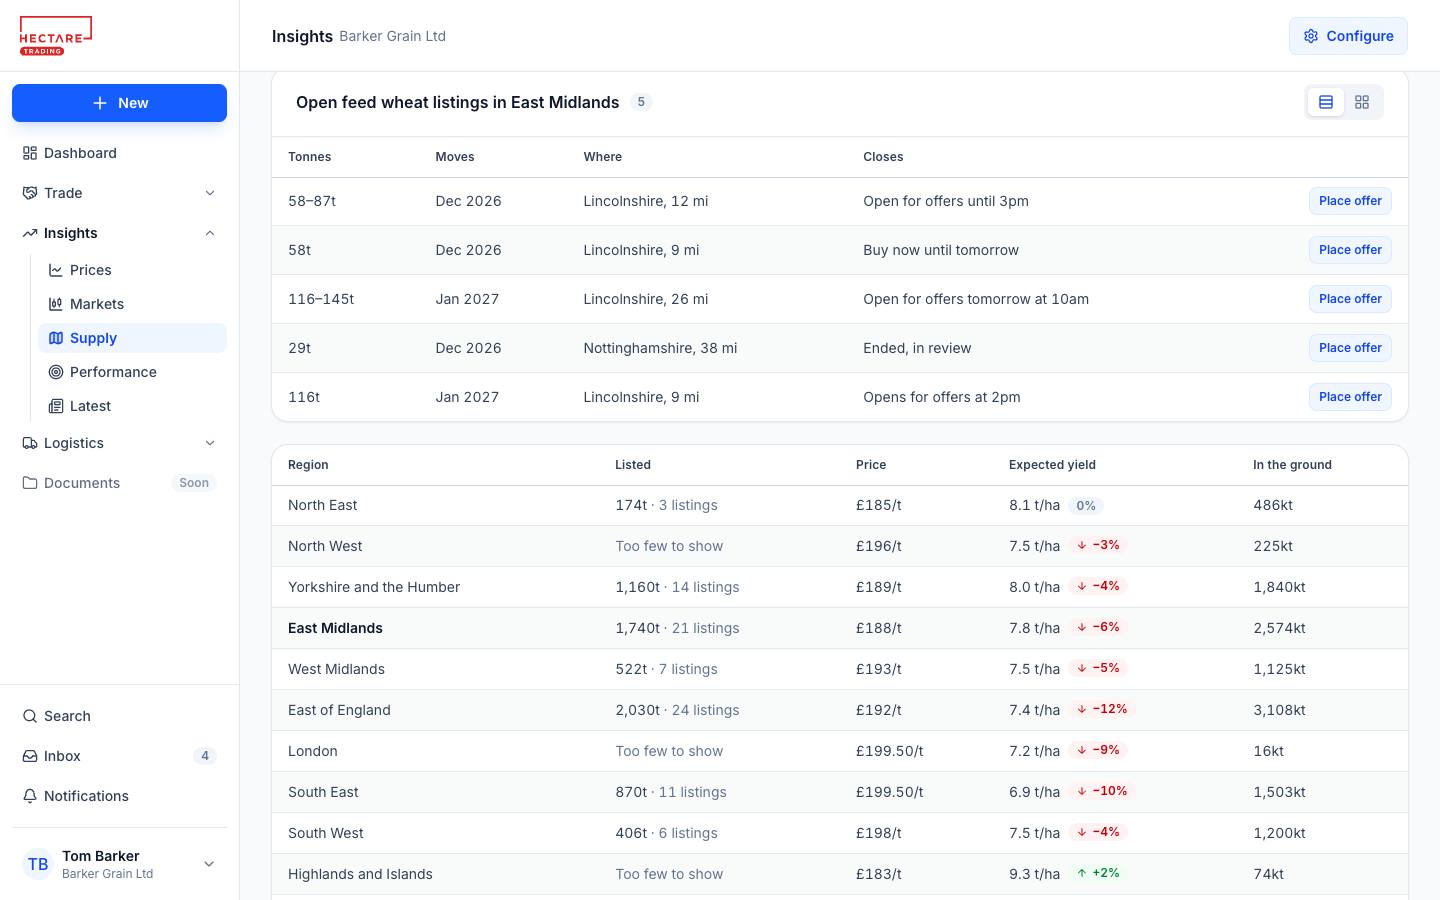Expand the Logistics menu chevron
Screen dimensions: 1440x900
click(x=210, y=443)
